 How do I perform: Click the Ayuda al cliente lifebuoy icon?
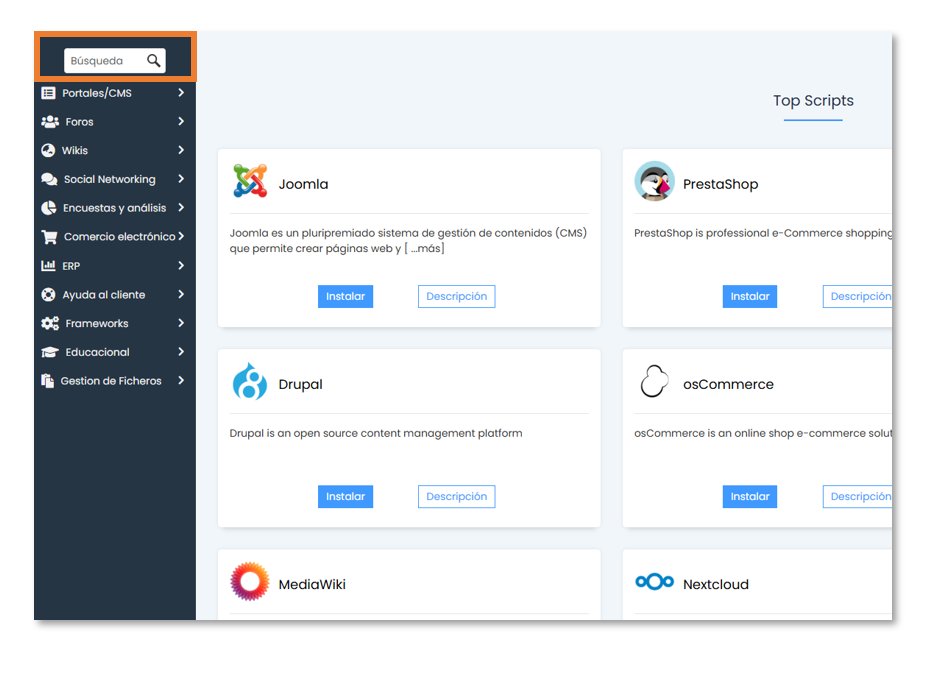point(48,295)
